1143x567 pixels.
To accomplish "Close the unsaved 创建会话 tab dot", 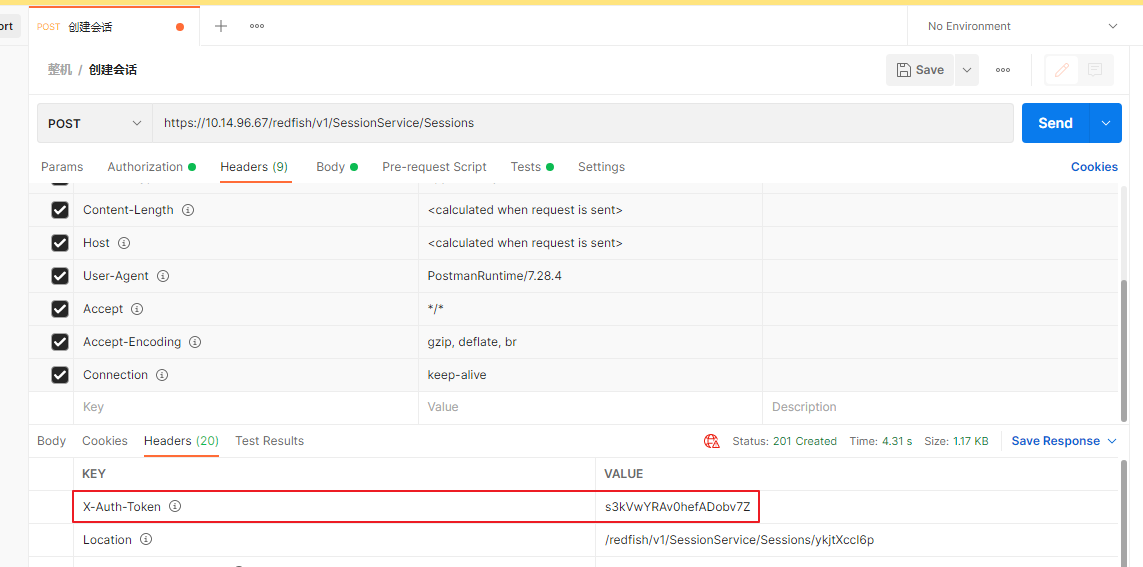I will click(180, 27).
